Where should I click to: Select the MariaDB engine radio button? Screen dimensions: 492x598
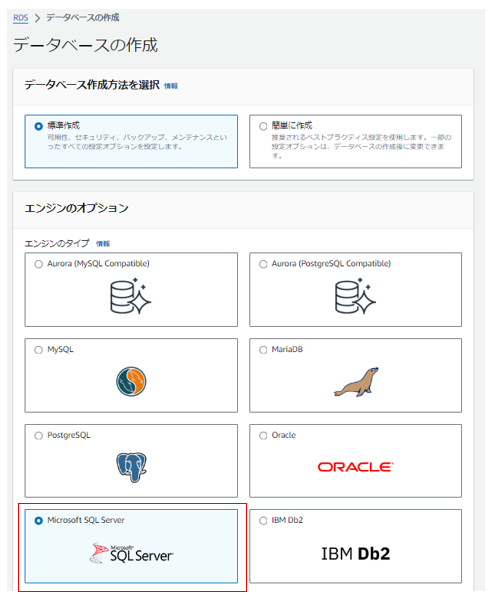click(263, 350)
